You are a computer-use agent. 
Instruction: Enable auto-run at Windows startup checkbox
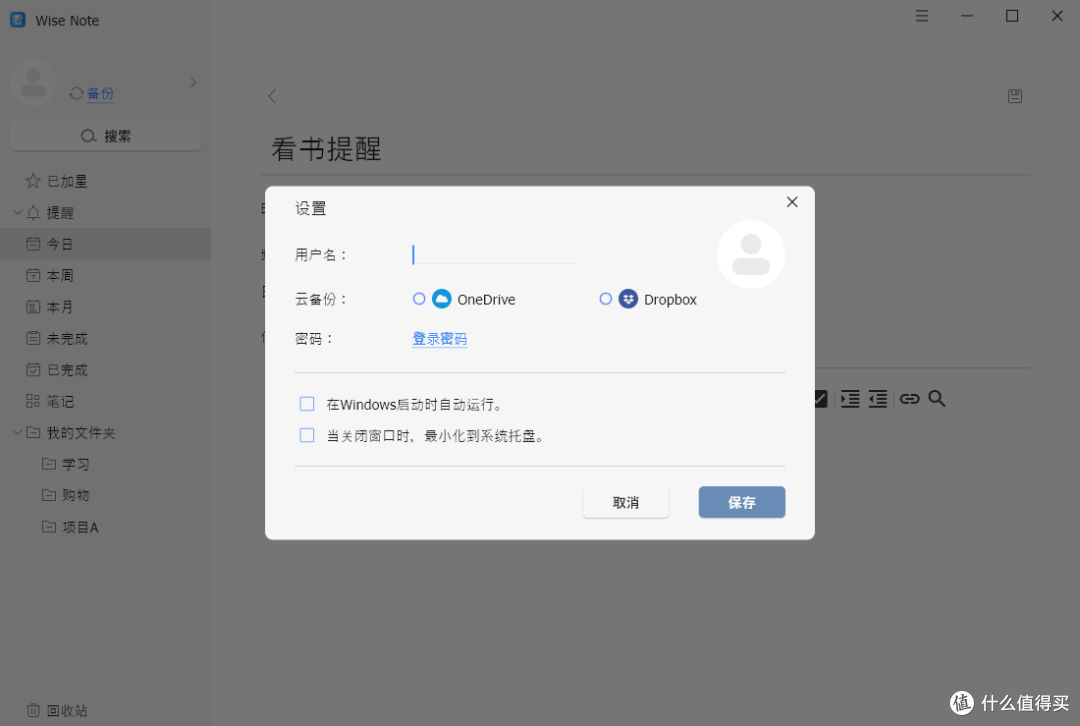(x=307, y=404)
